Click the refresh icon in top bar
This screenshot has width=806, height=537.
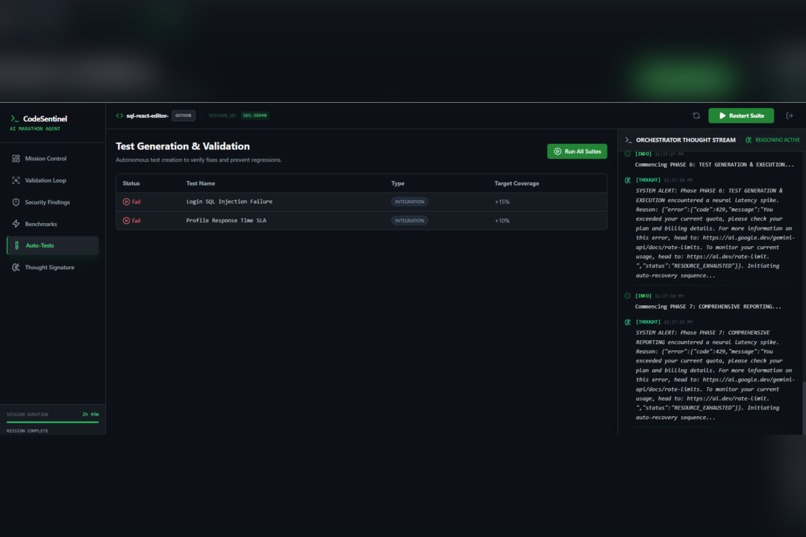click(696, 116)
